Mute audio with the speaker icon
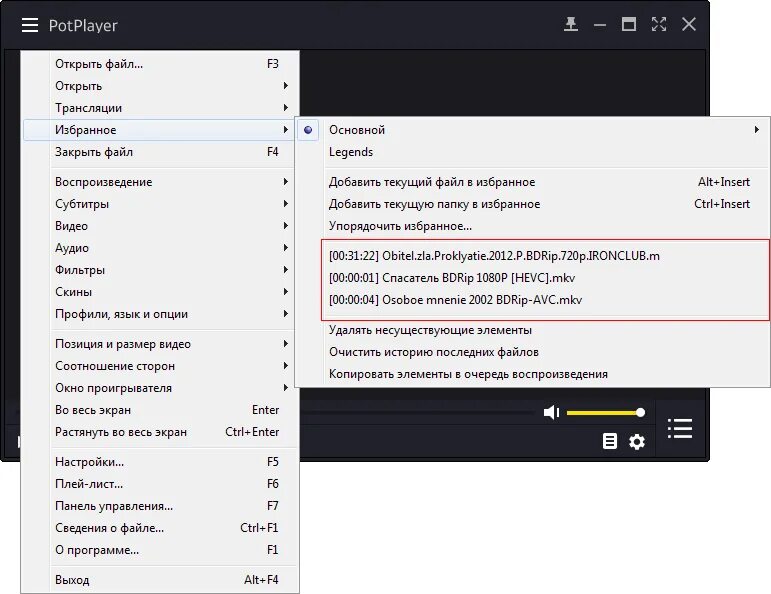The width and height of the screenshot is (771, 594). point(552,412)
